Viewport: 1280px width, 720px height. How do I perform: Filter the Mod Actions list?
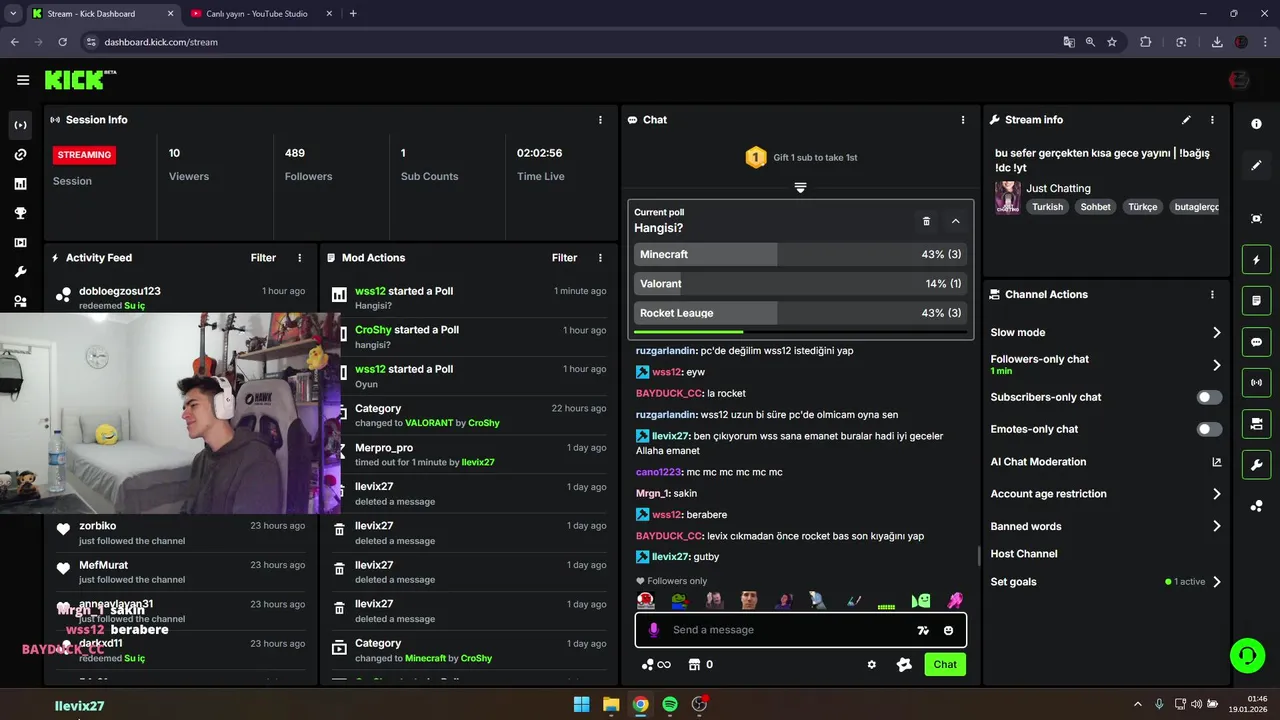[x=564, y=258]
